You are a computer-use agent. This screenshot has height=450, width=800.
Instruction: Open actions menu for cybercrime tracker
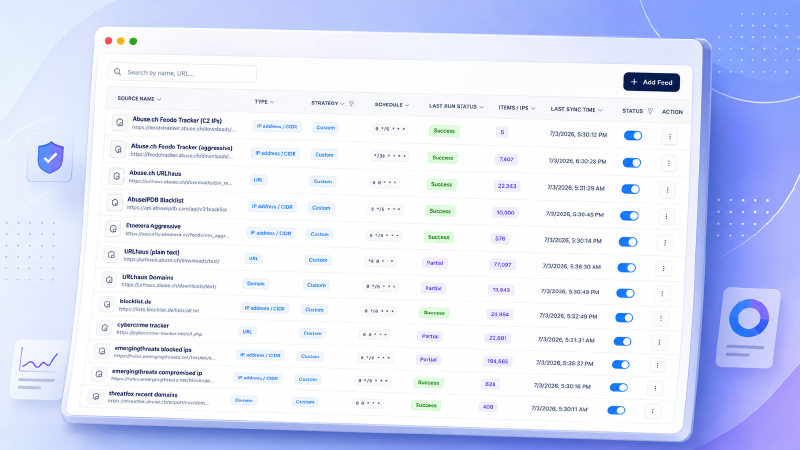pos(659,342)
